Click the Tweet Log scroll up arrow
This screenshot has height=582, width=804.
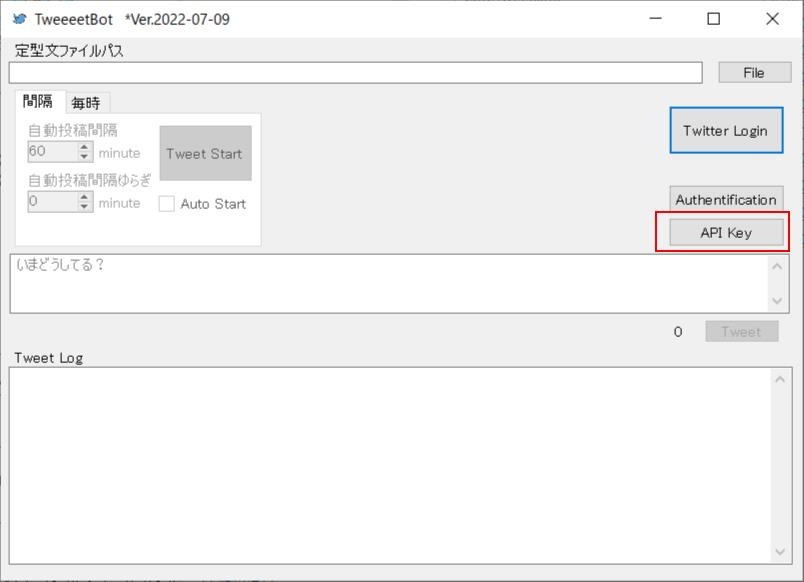(780, 380)
